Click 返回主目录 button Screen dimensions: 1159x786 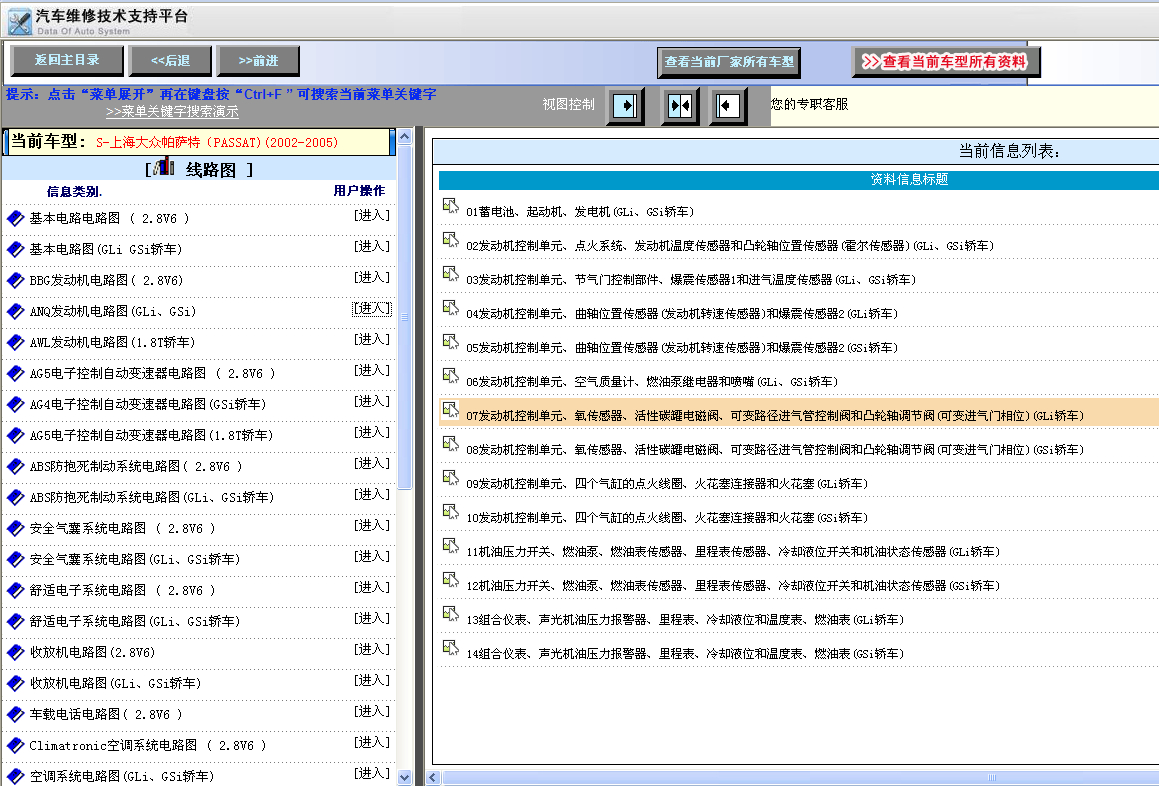pos(67,60)
